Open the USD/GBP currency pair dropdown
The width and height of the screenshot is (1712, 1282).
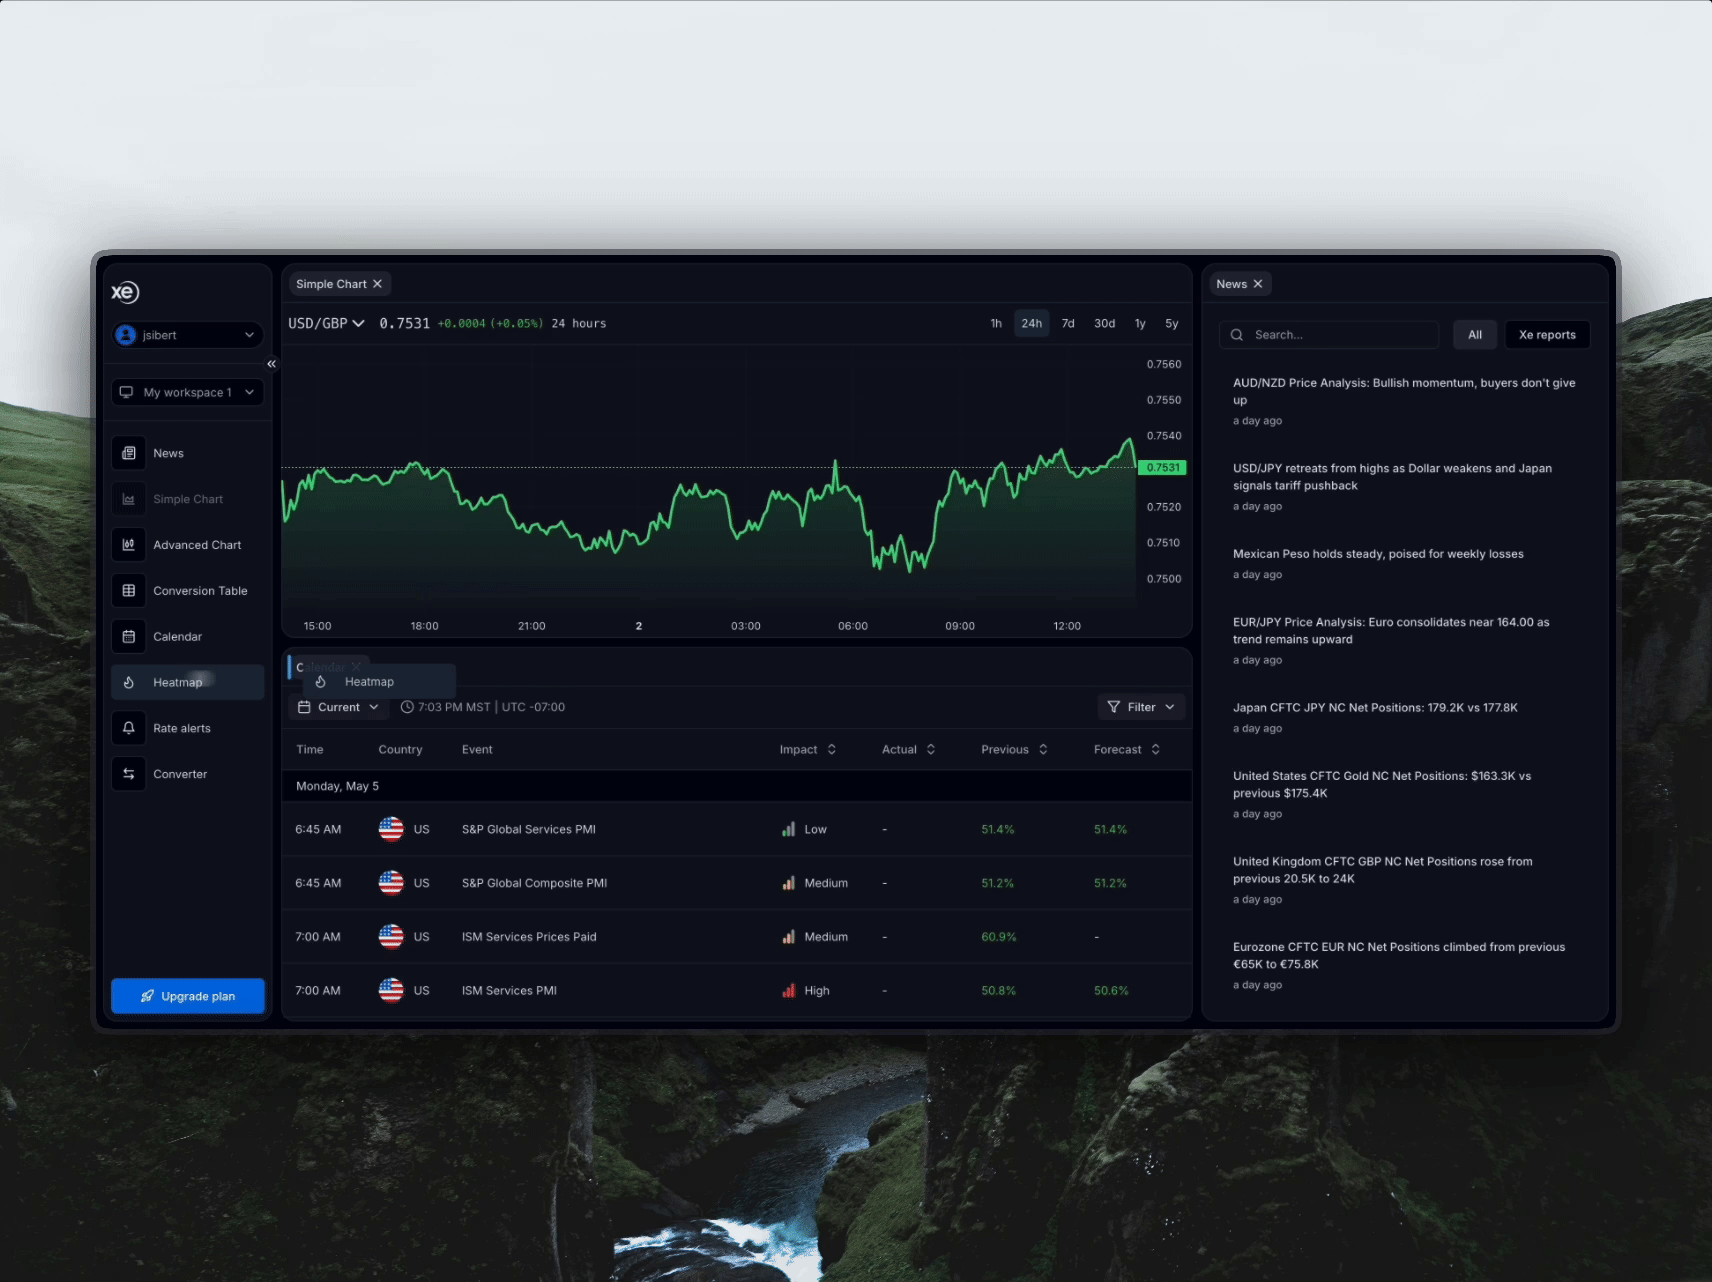pyautogui.click(x=325, y=322)
